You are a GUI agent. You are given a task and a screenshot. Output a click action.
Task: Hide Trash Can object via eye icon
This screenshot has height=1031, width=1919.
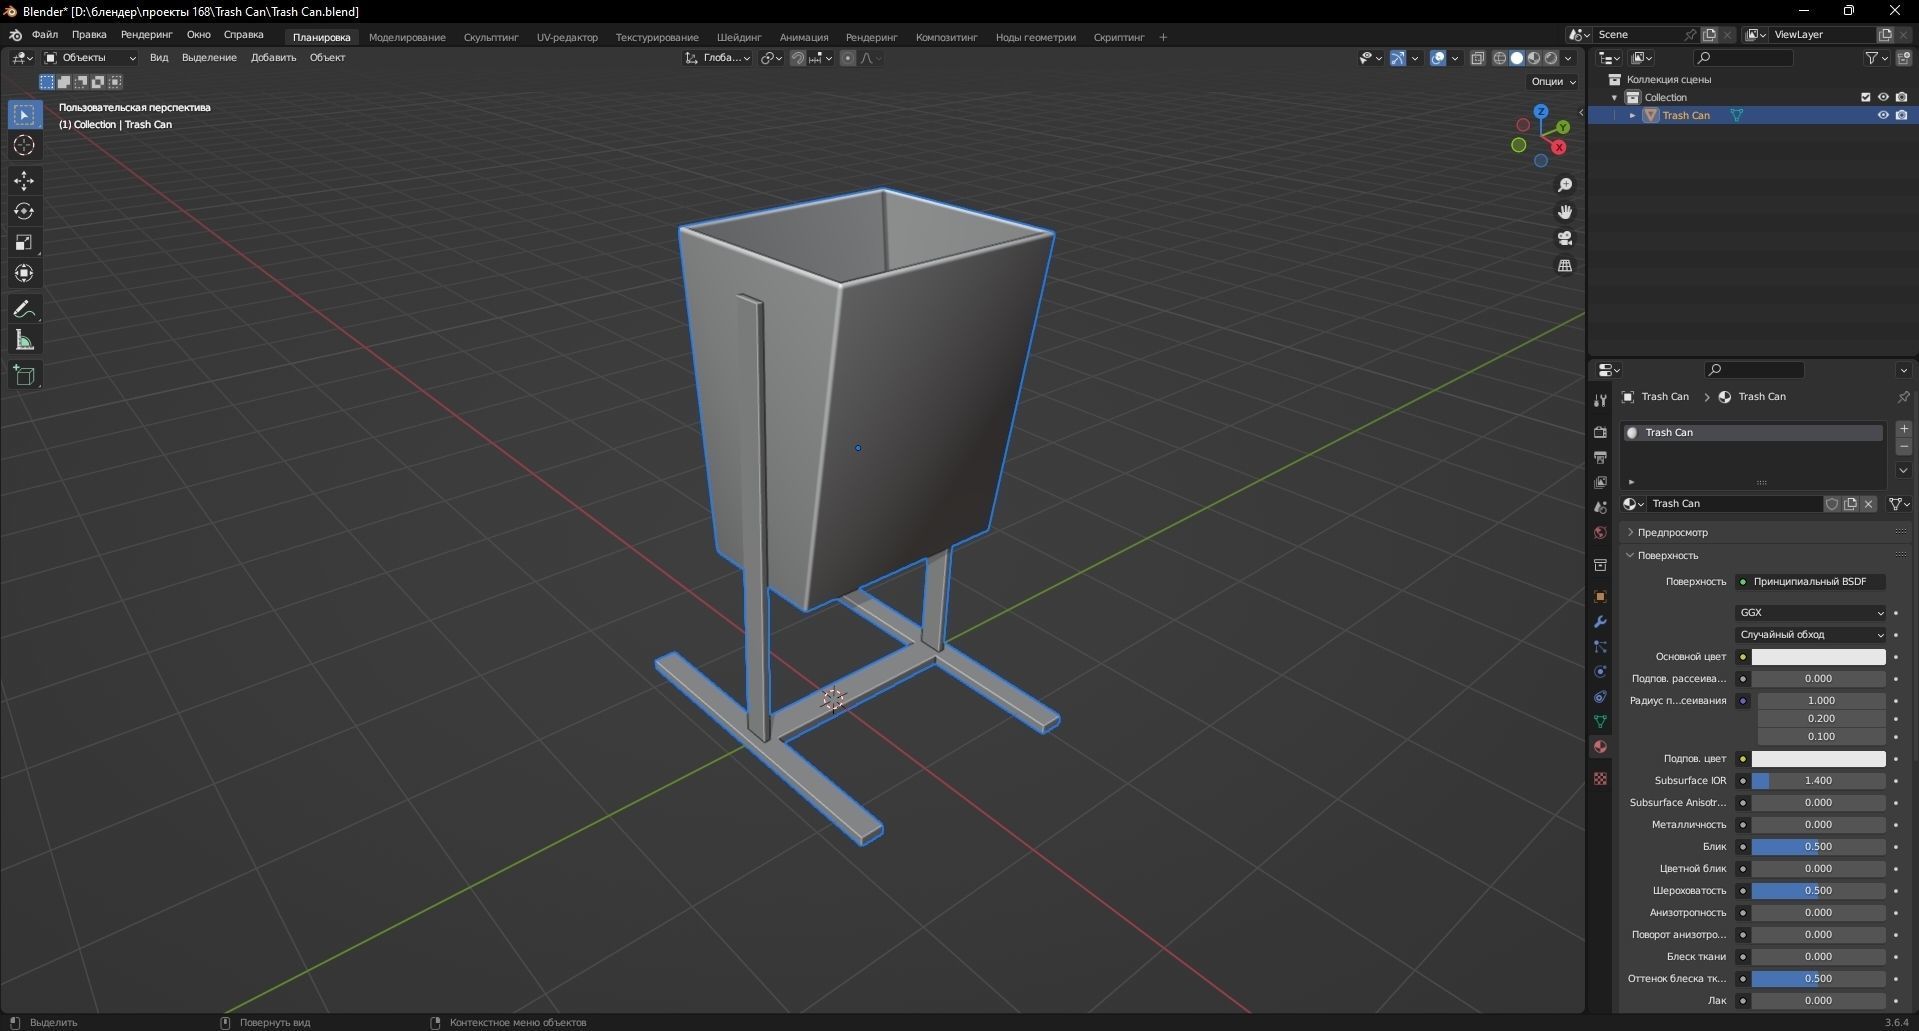[x=1883, y=115]
